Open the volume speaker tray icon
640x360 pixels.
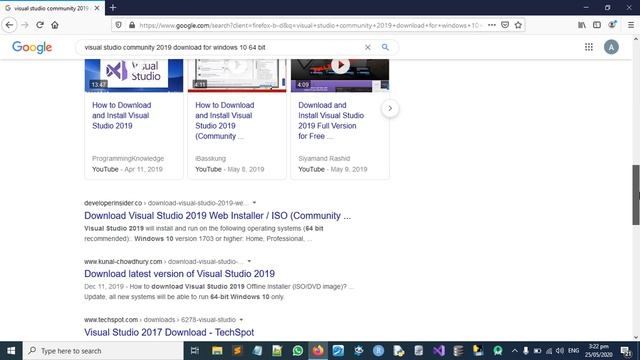pyautogui.click(x=560, y=351)
